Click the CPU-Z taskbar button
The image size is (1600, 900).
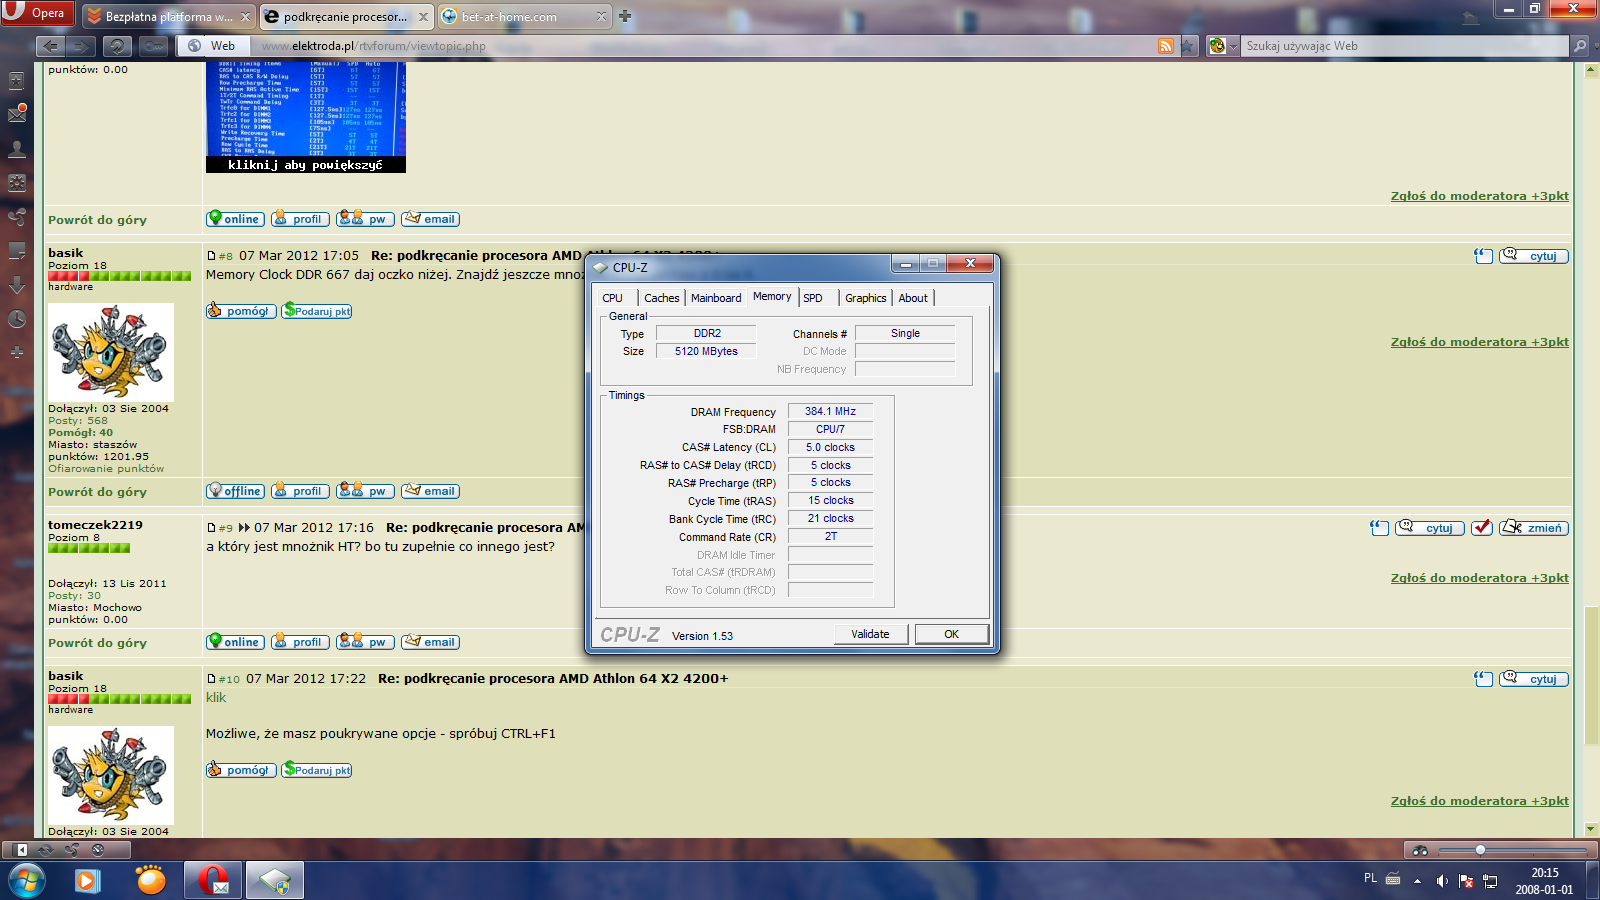[x=275, y=881]
